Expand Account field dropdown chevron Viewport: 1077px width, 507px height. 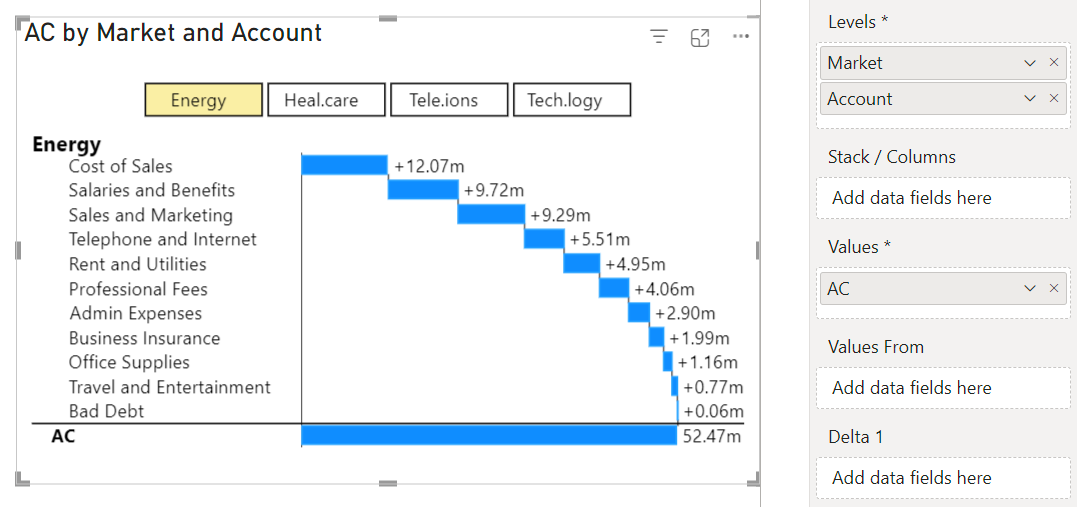pyautogui.click(x=1031, y=99)
